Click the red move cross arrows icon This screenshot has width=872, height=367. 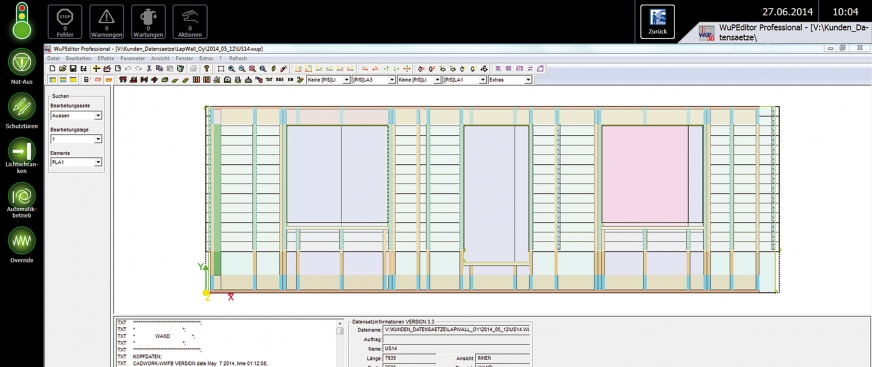(x=407, y=68)
